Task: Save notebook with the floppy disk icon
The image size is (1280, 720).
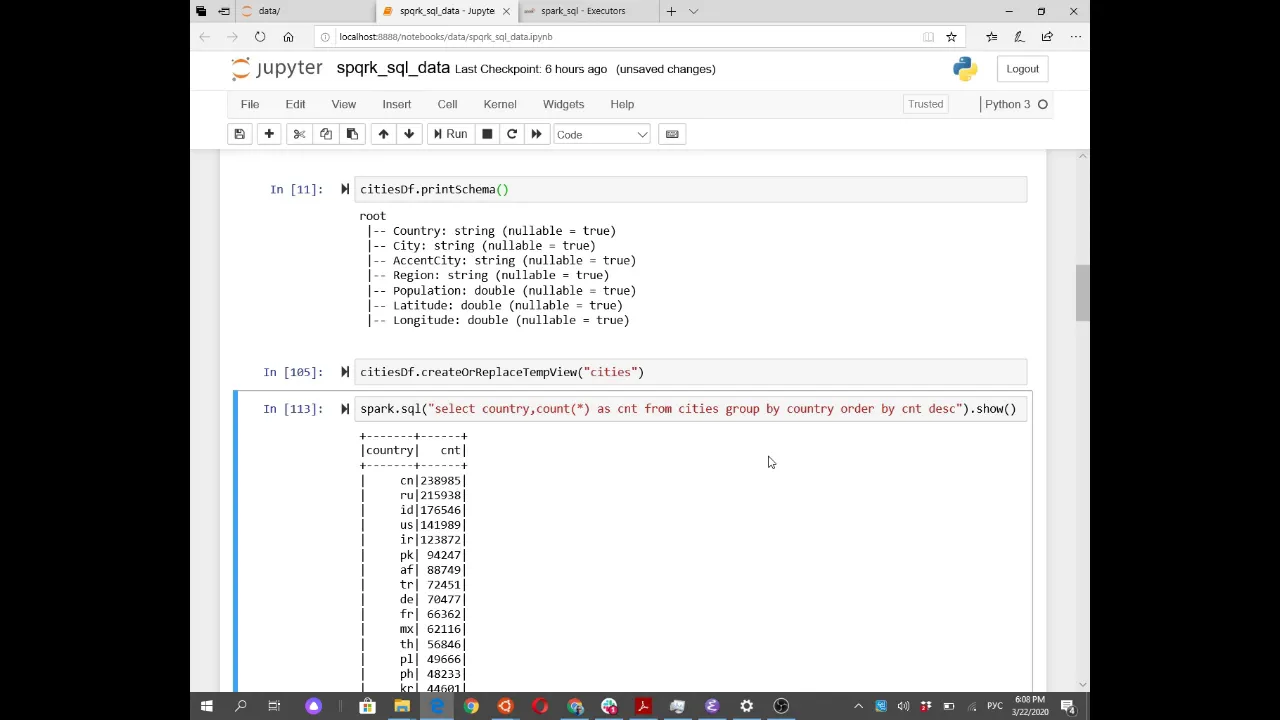Action: [x=240, y=134]
